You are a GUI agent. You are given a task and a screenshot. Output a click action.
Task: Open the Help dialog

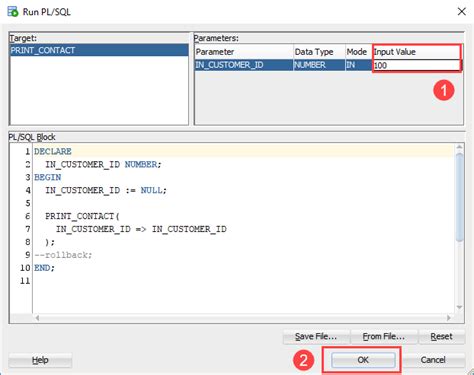pos(40,360)
